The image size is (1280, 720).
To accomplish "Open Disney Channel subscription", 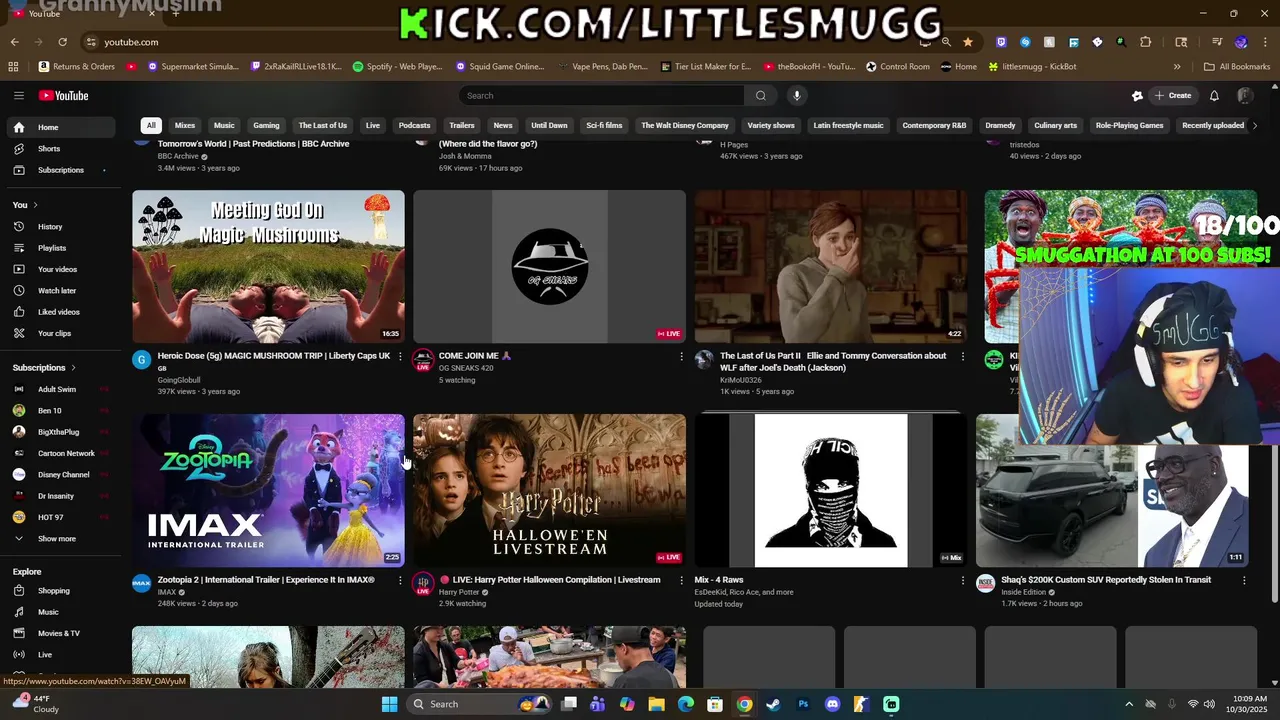I will tap(59, 475).
